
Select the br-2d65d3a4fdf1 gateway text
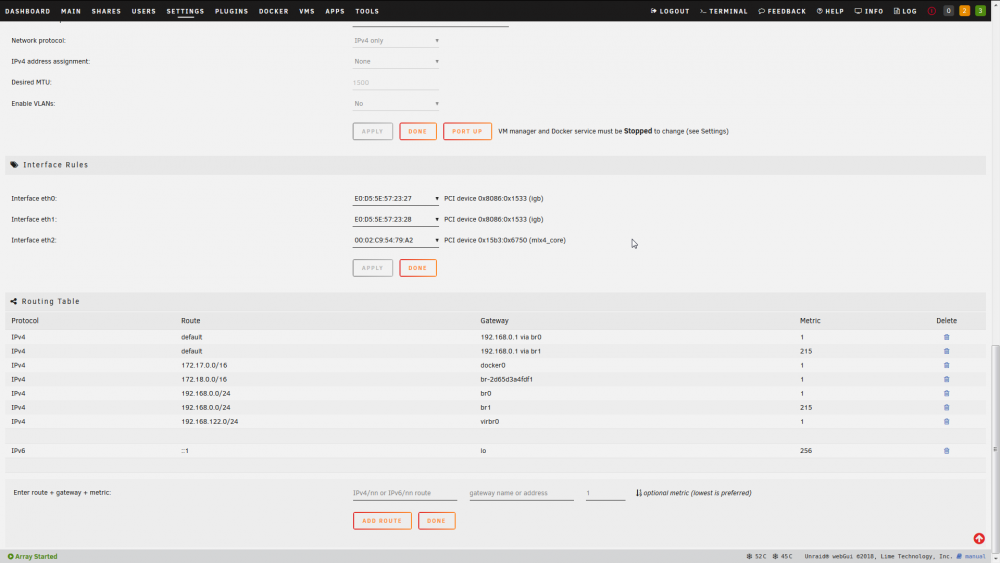[506, 379]
